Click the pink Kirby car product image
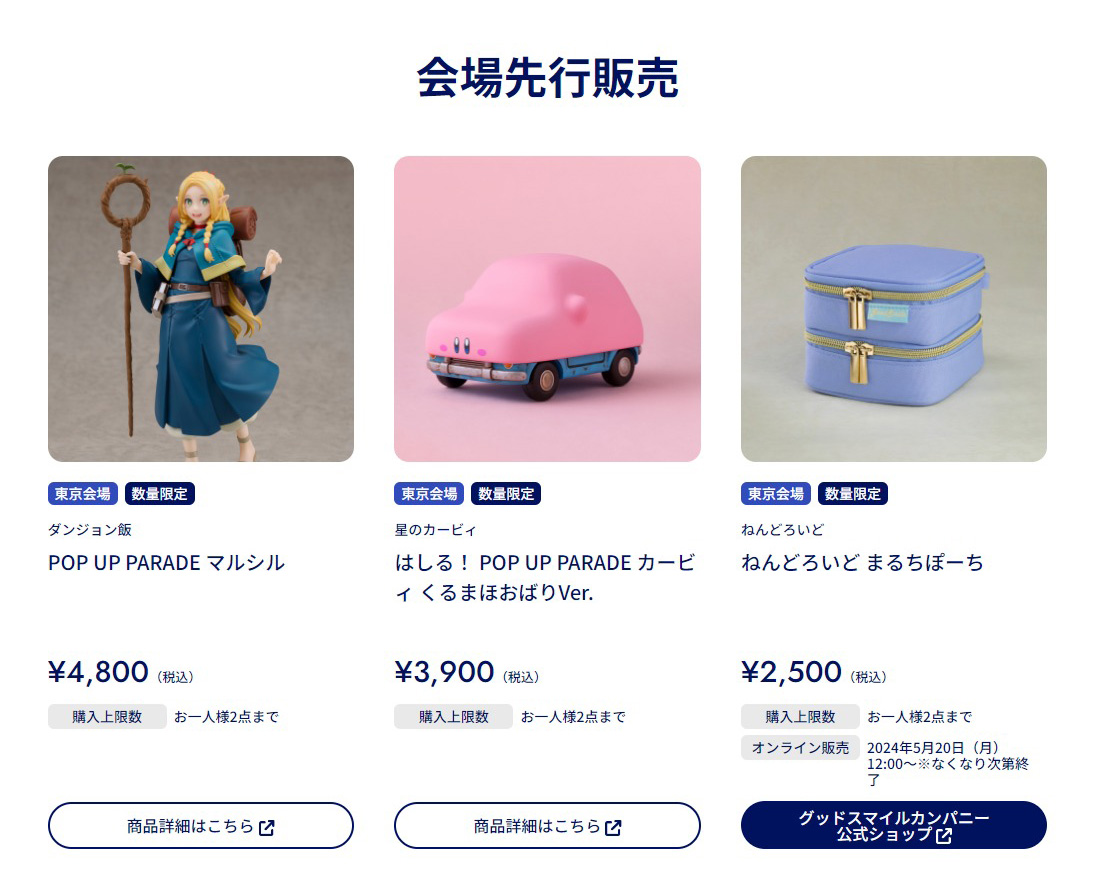The width and height of the screenshot is (1118, 882). [547, 309]
